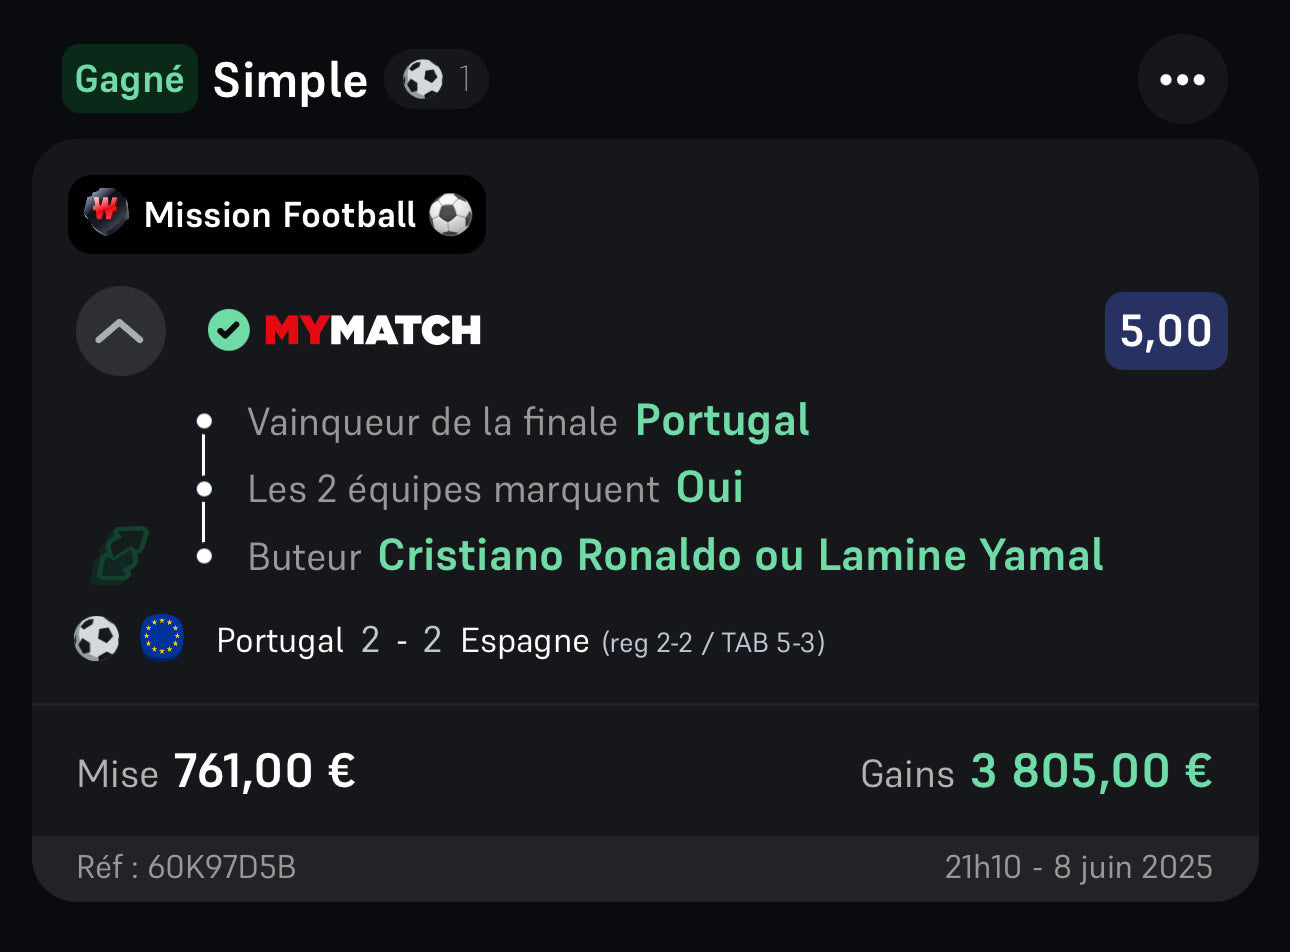Click the bet reference 60K97D5B

point(186,867)
